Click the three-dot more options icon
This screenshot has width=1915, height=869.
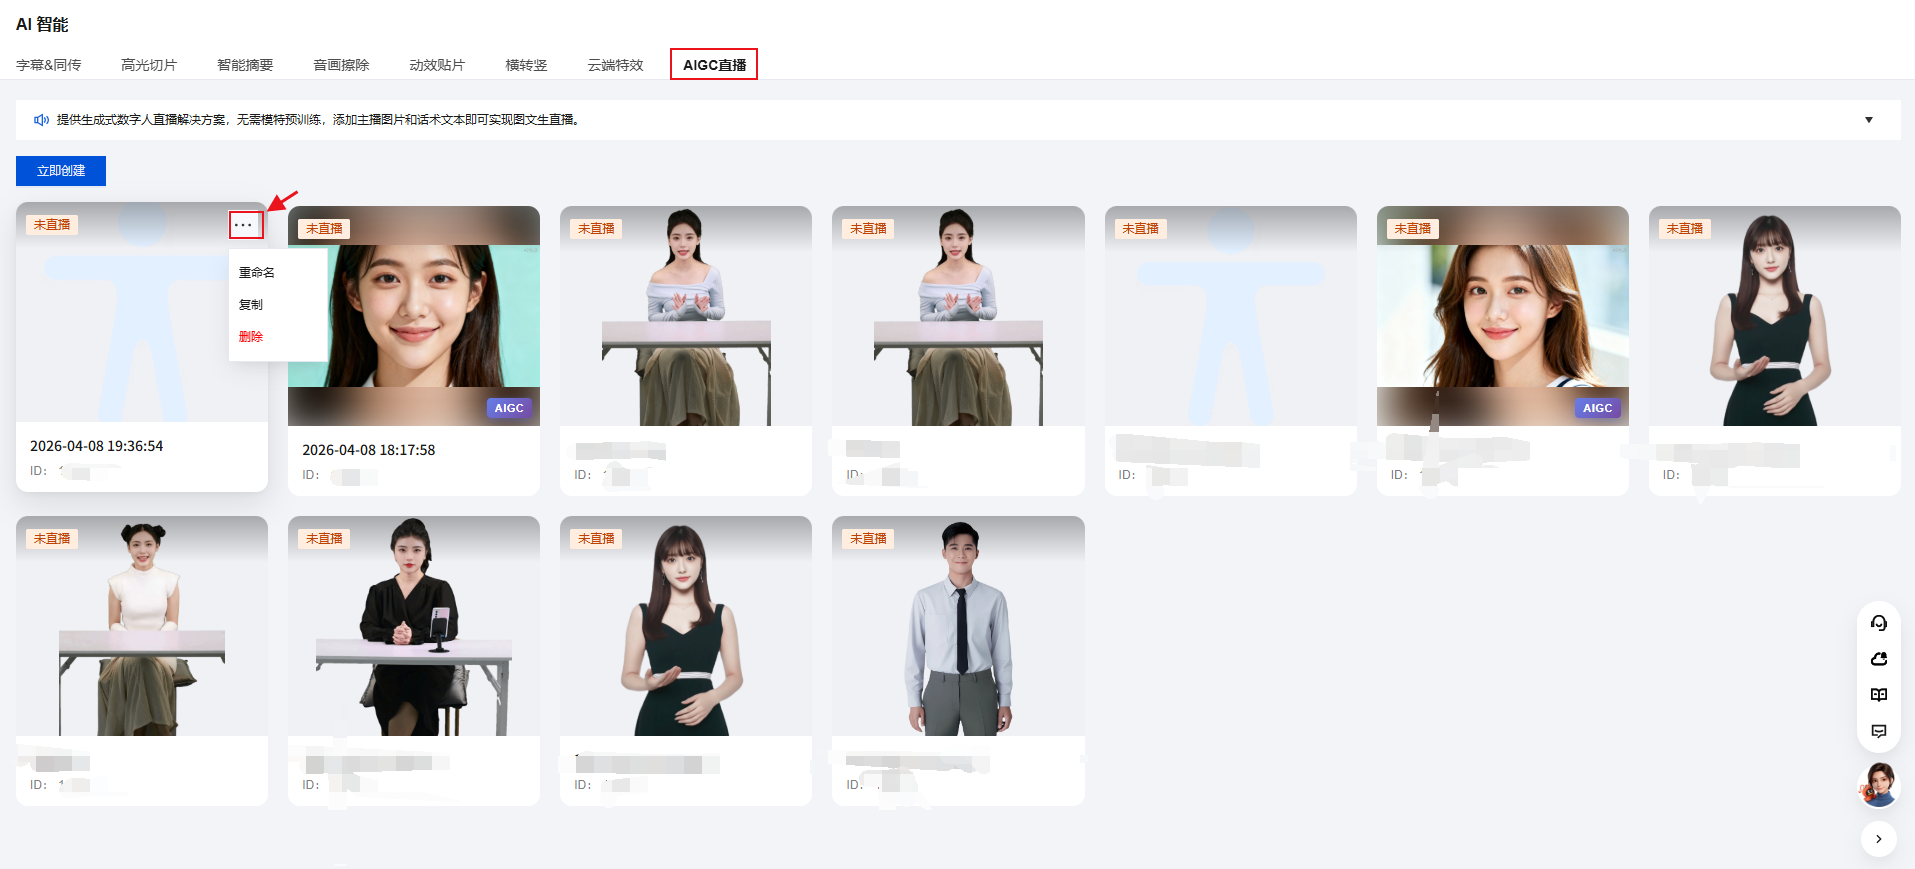coord(245,225)
